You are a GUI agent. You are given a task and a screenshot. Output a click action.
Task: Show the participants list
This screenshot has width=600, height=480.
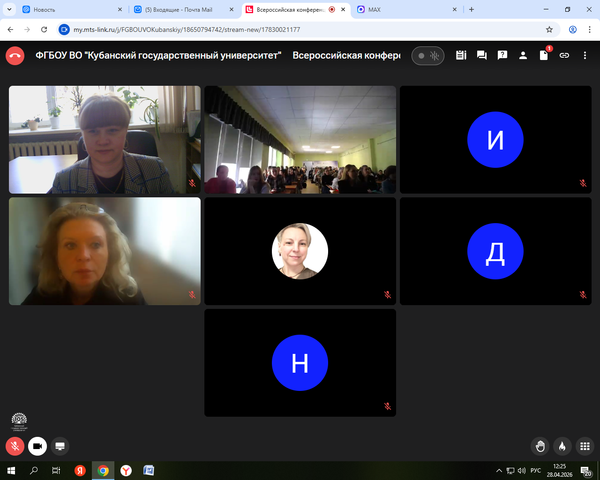pyautogui.click(x=523, y=56)
